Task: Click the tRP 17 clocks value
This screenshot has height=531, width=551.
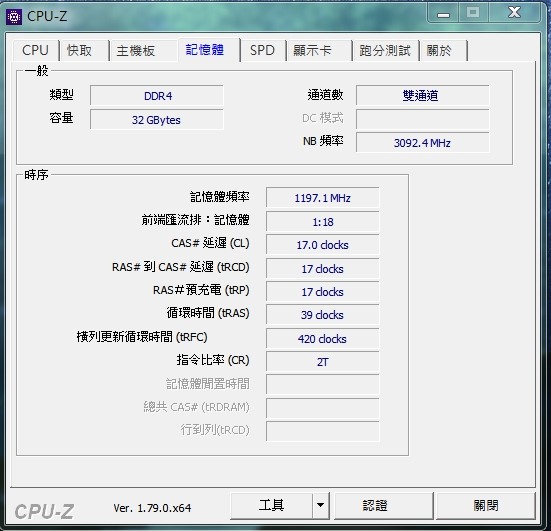Action: pyautogui.click(x=323, y=291)
